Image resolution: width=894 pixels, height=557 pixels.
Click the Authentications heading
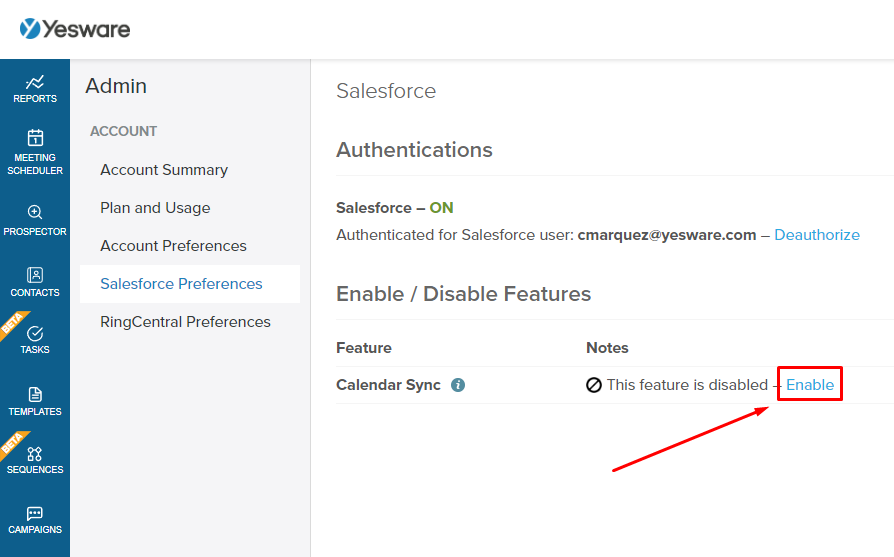pyautogui.click(x=414, y=149)
